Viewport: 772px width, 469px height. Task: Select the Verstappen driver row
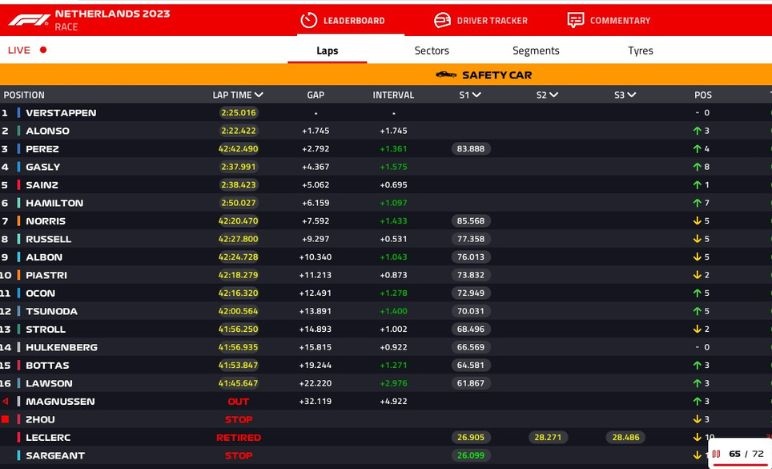click(x=61, y=113)
